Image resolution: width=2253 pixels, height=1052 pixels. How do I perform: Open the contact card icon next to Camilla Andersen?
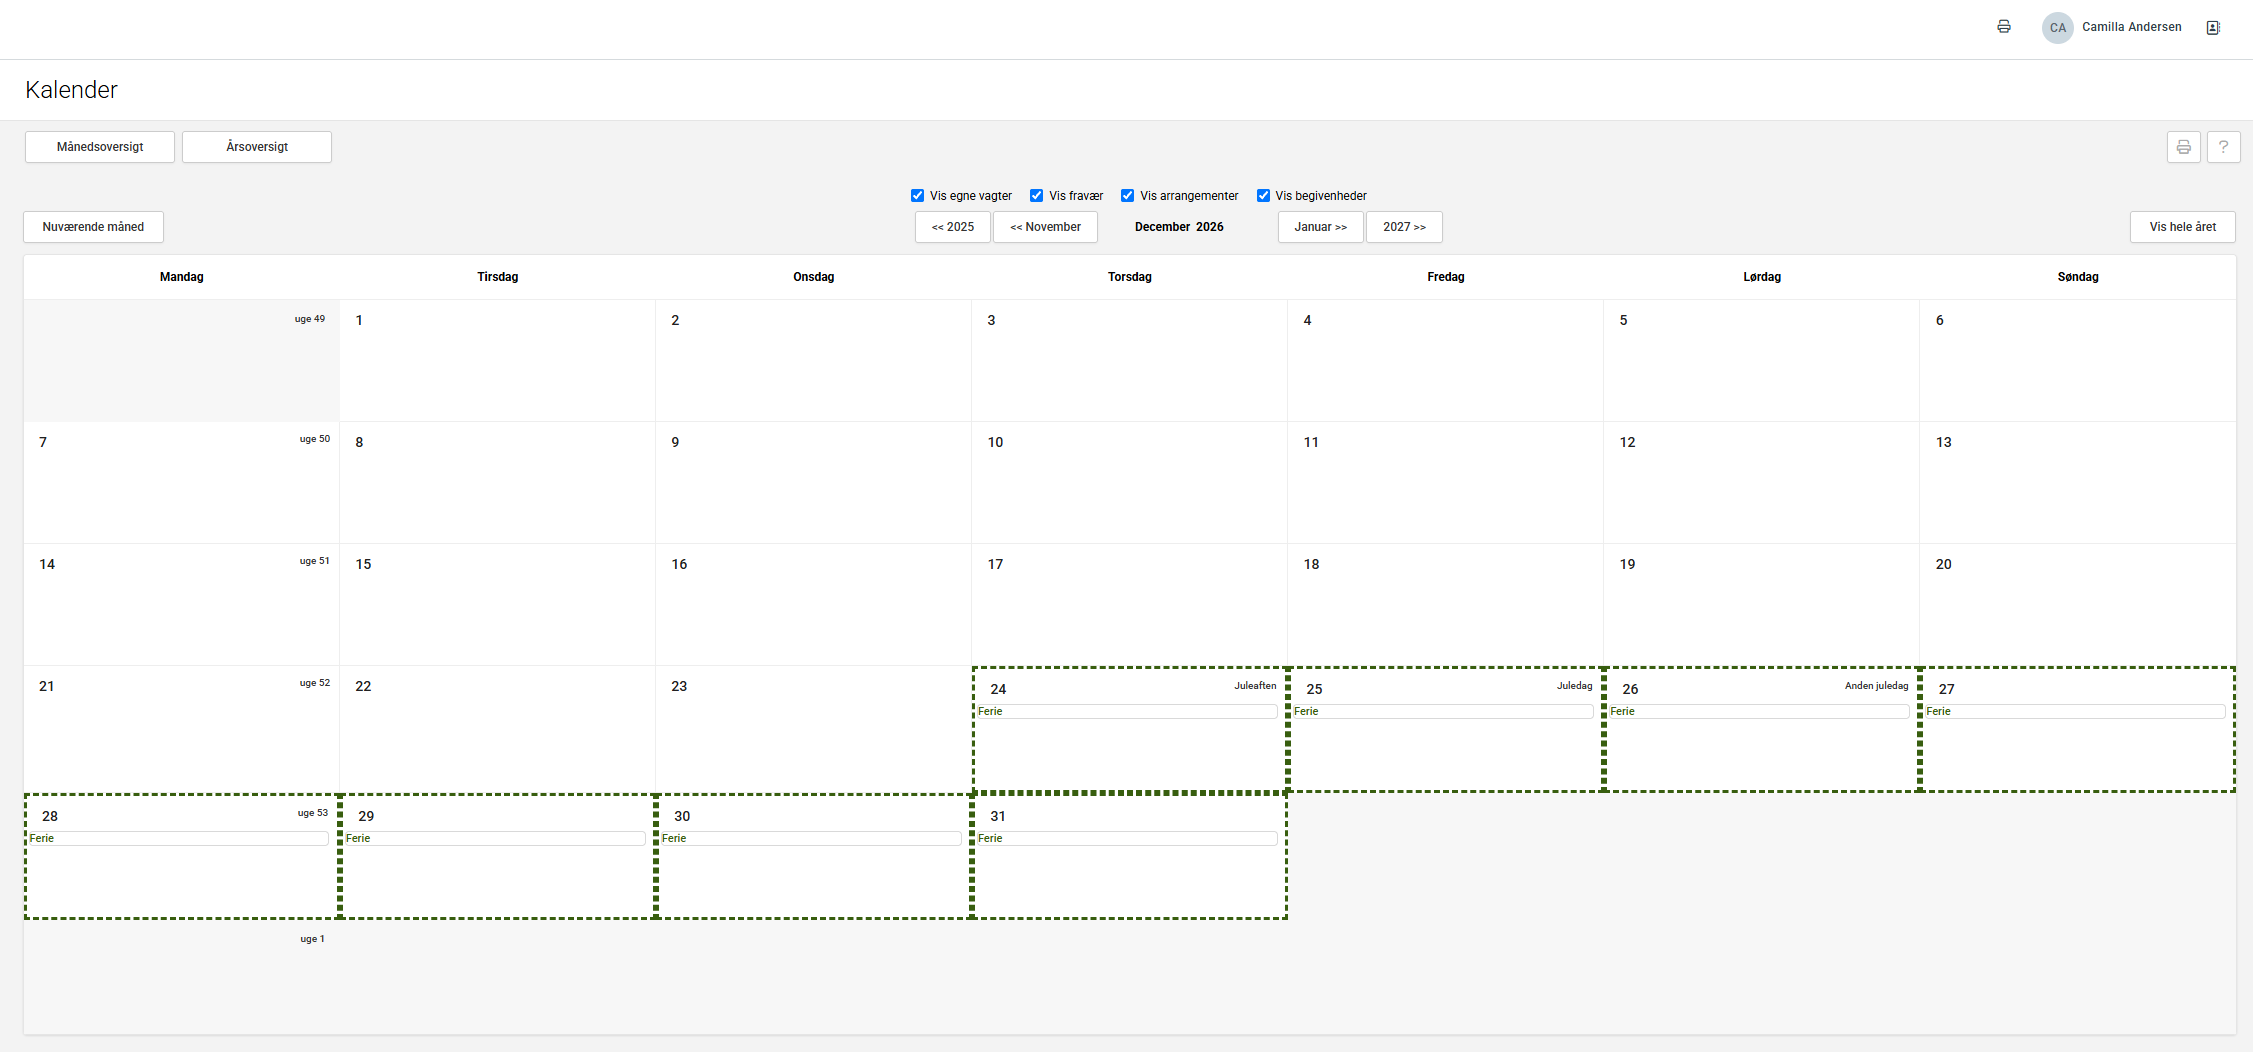click(x=2213, y=28)
